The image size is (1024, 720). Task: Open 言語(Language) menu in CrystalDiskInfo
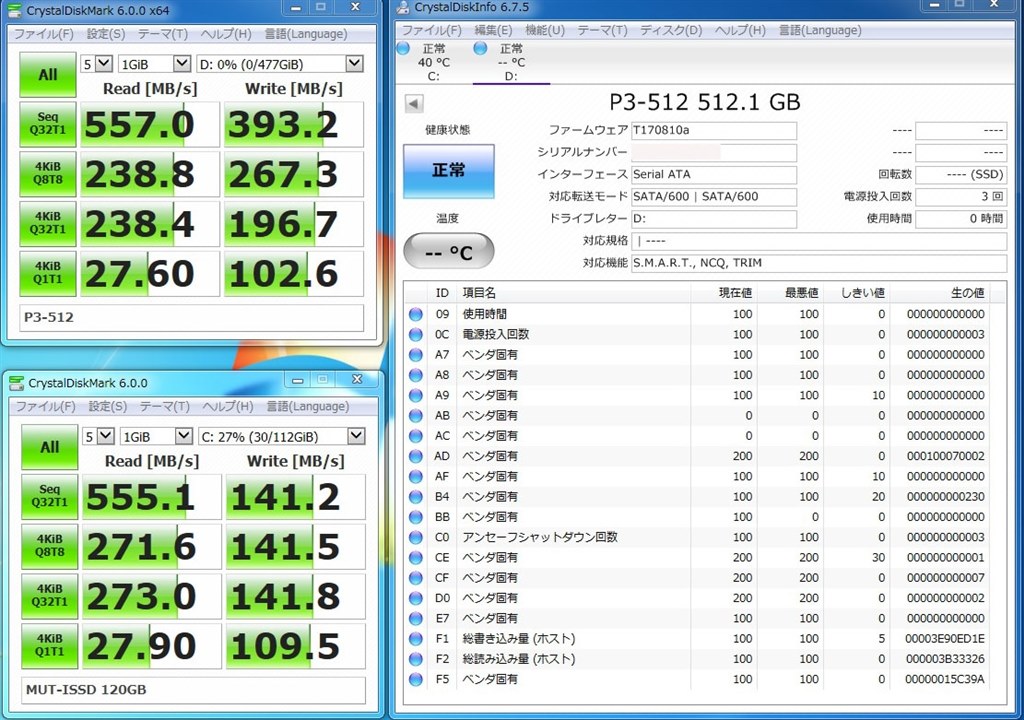pyautogui.click(x=820, y=30)
